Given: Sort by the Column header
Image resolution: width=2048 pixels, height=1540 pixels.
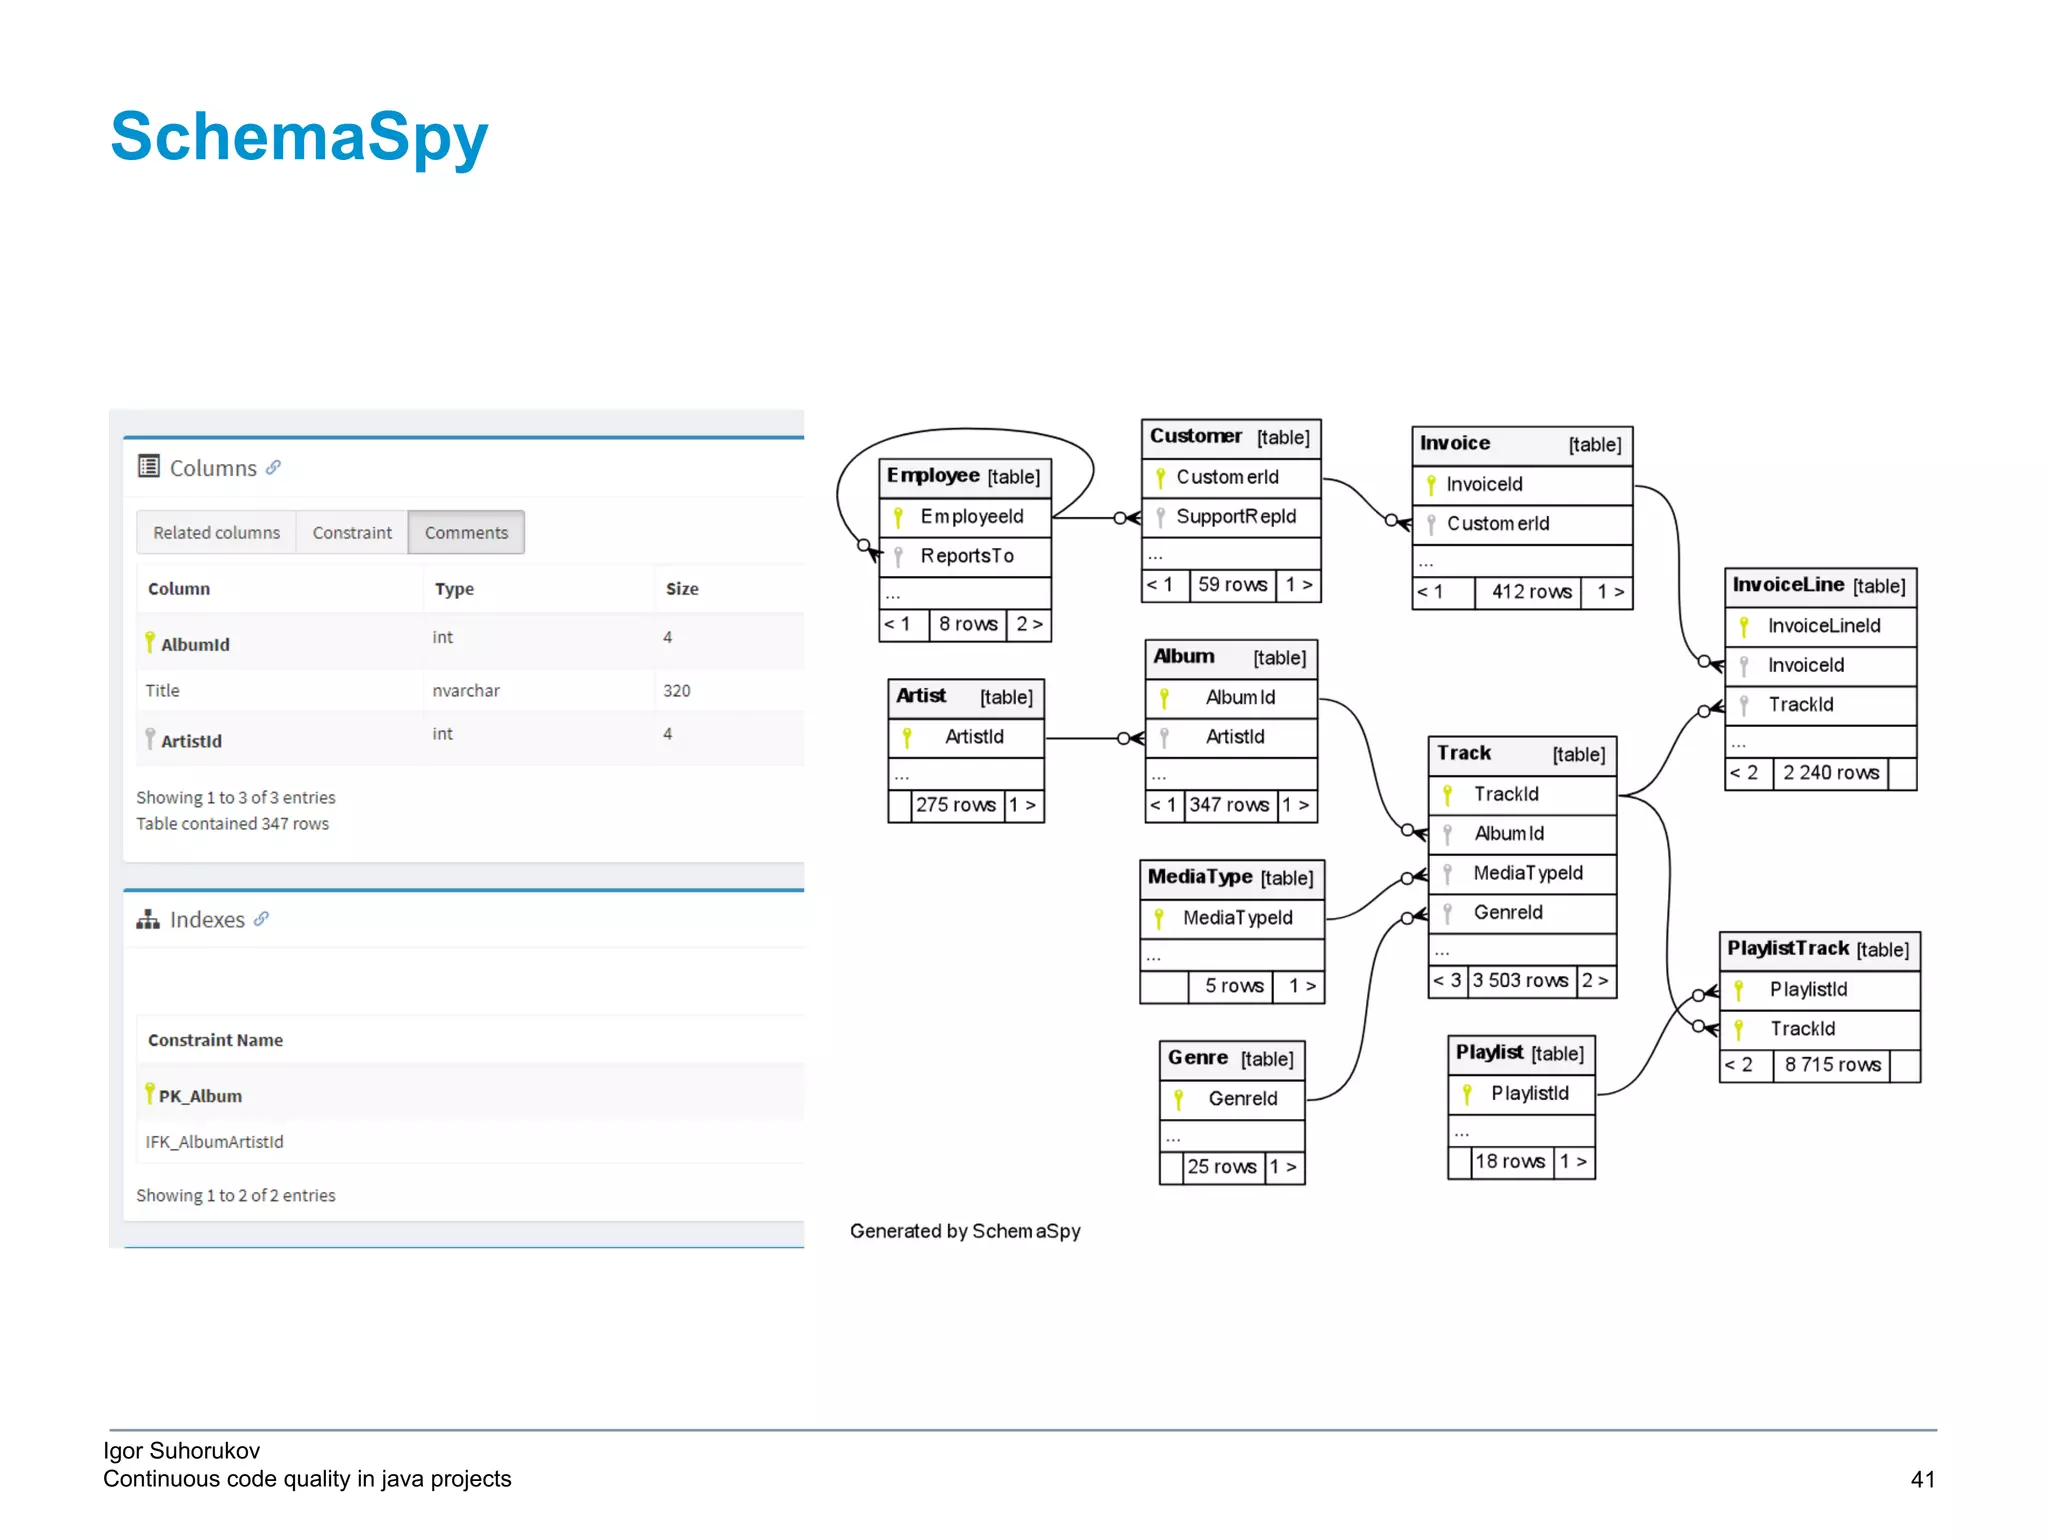Looking at the screenshot, I should pos(179,589).
